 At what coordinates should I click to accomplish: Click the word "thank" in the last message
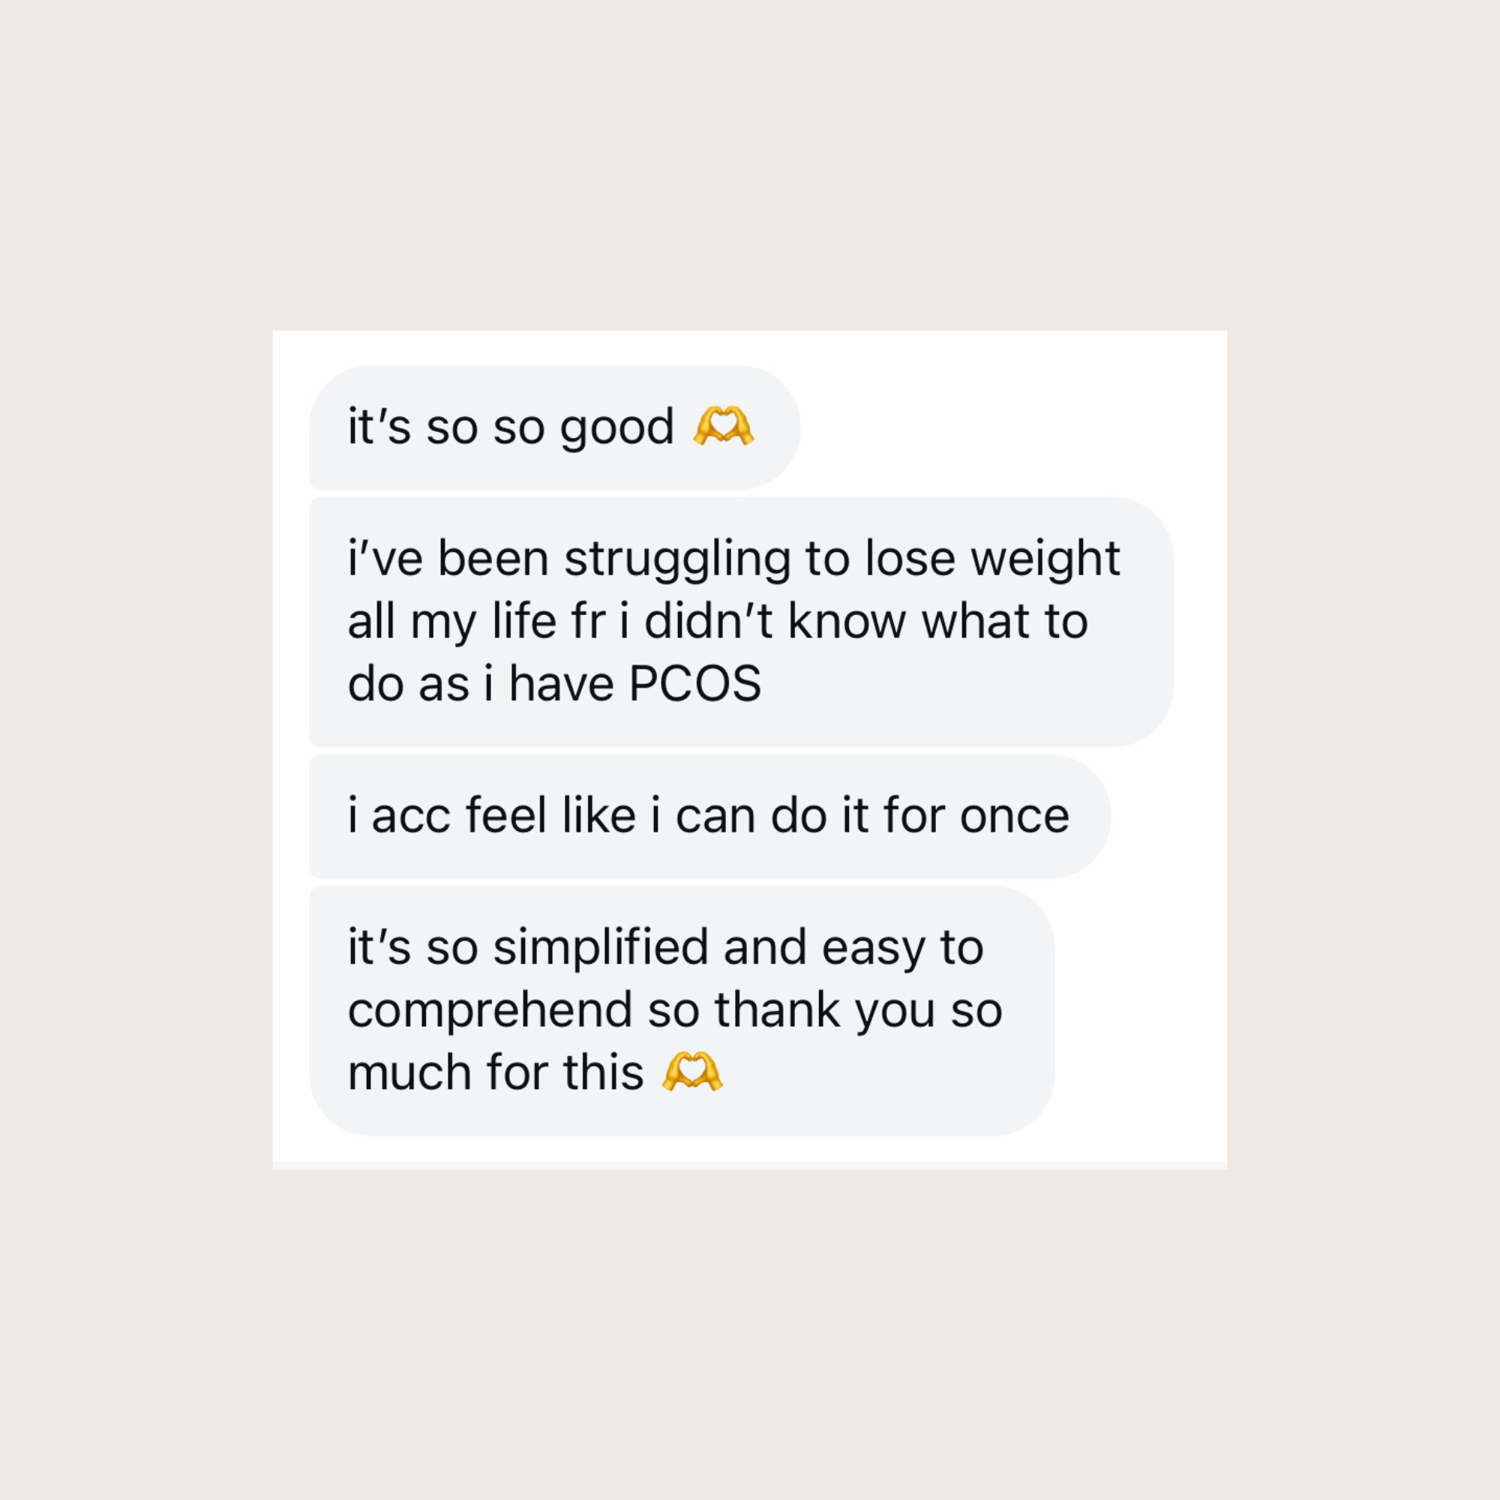click(x=777, y=1010)
